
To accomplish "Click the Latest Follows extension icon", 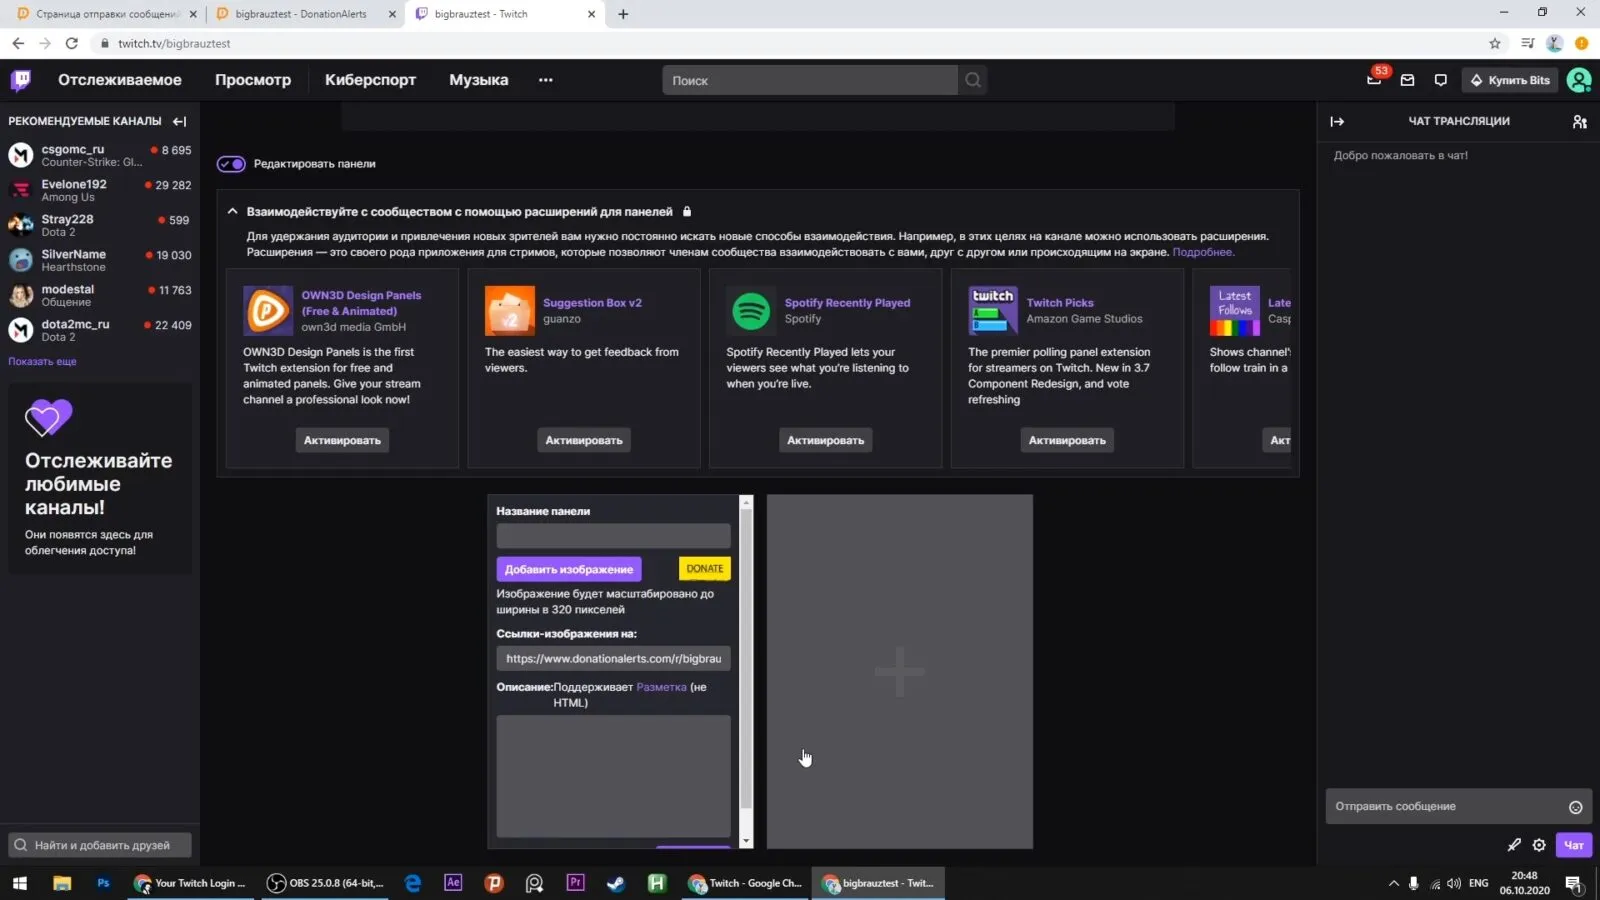I will point(1235,311).
